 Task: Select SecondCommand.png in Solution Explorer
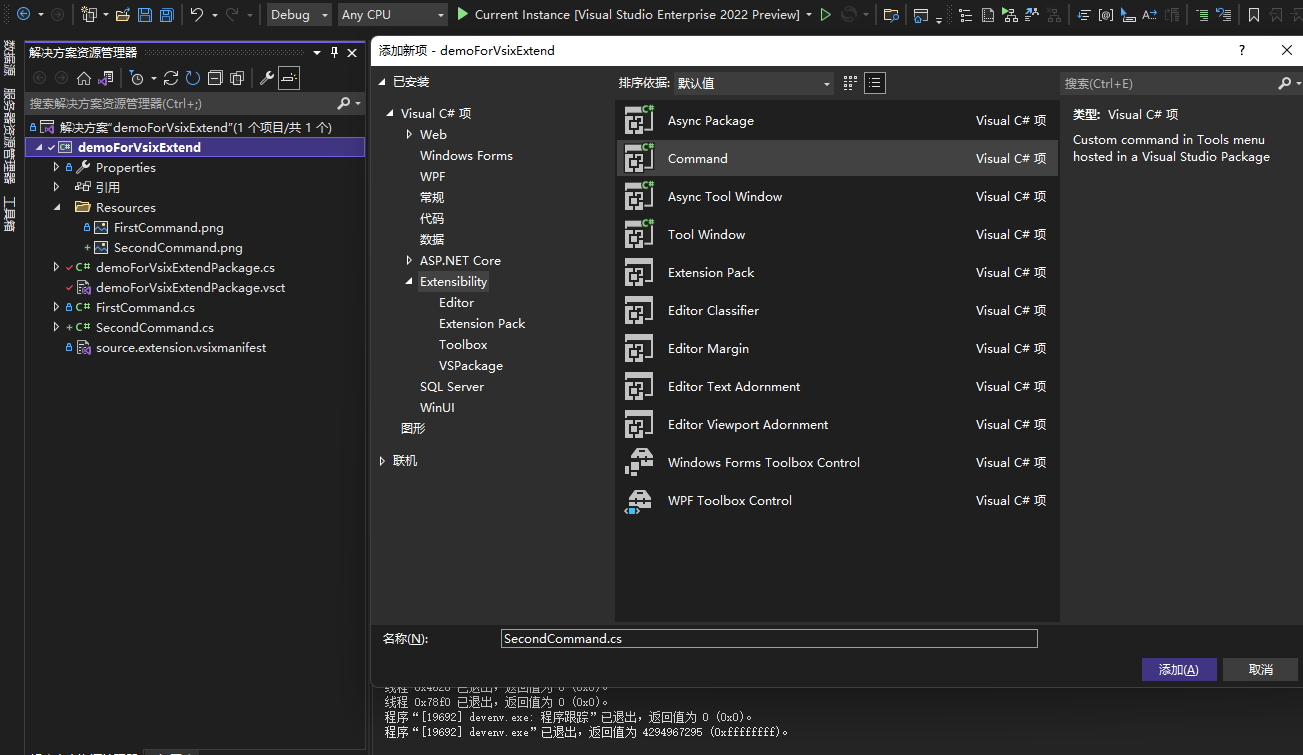(178, 247)
